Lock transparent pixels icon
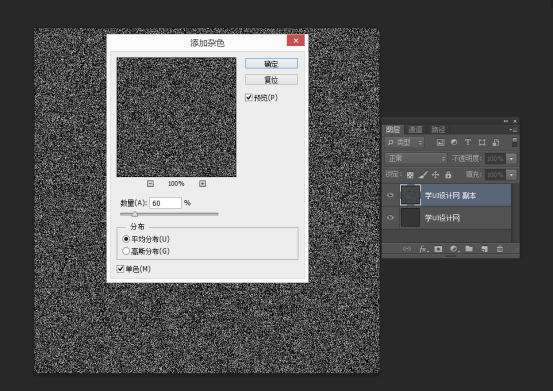554x391 pixels. (x=410, y=175)
